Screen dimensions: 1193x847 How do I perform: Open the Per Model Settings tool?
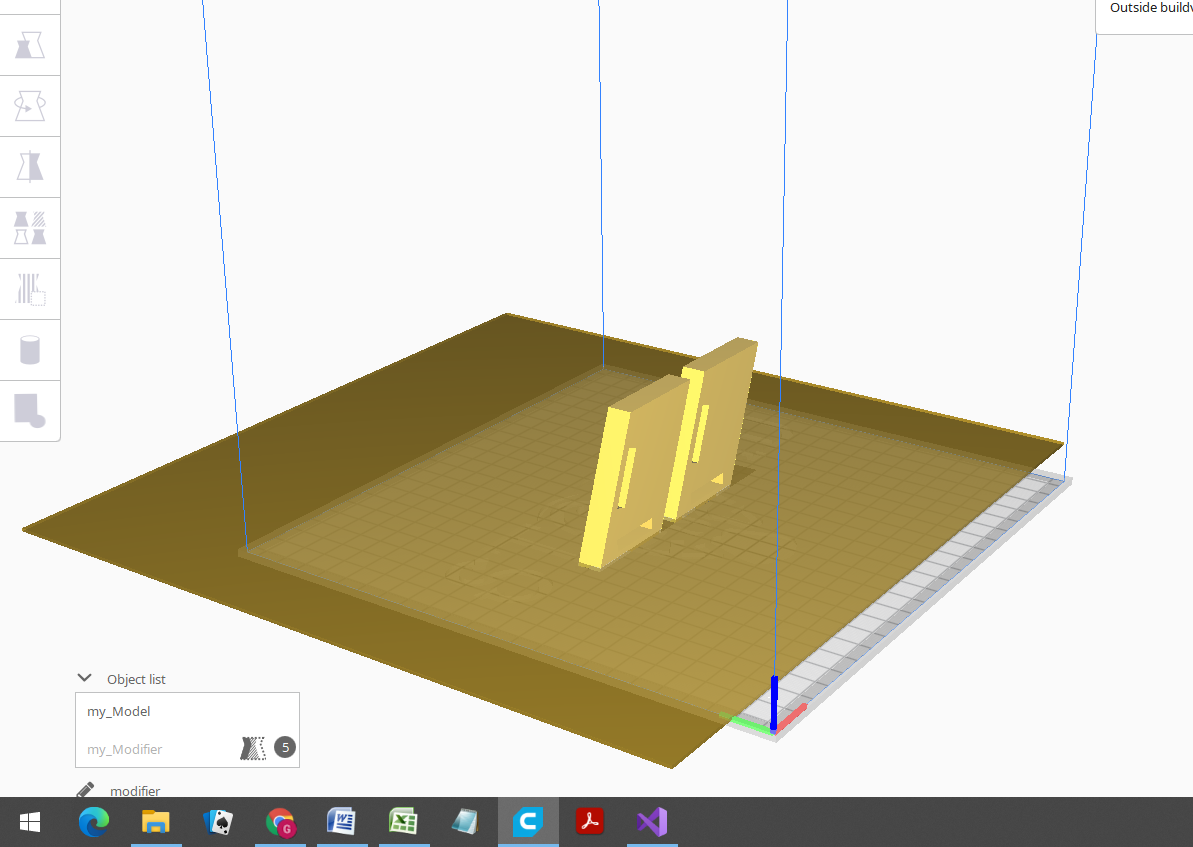(x=30, y=228)
